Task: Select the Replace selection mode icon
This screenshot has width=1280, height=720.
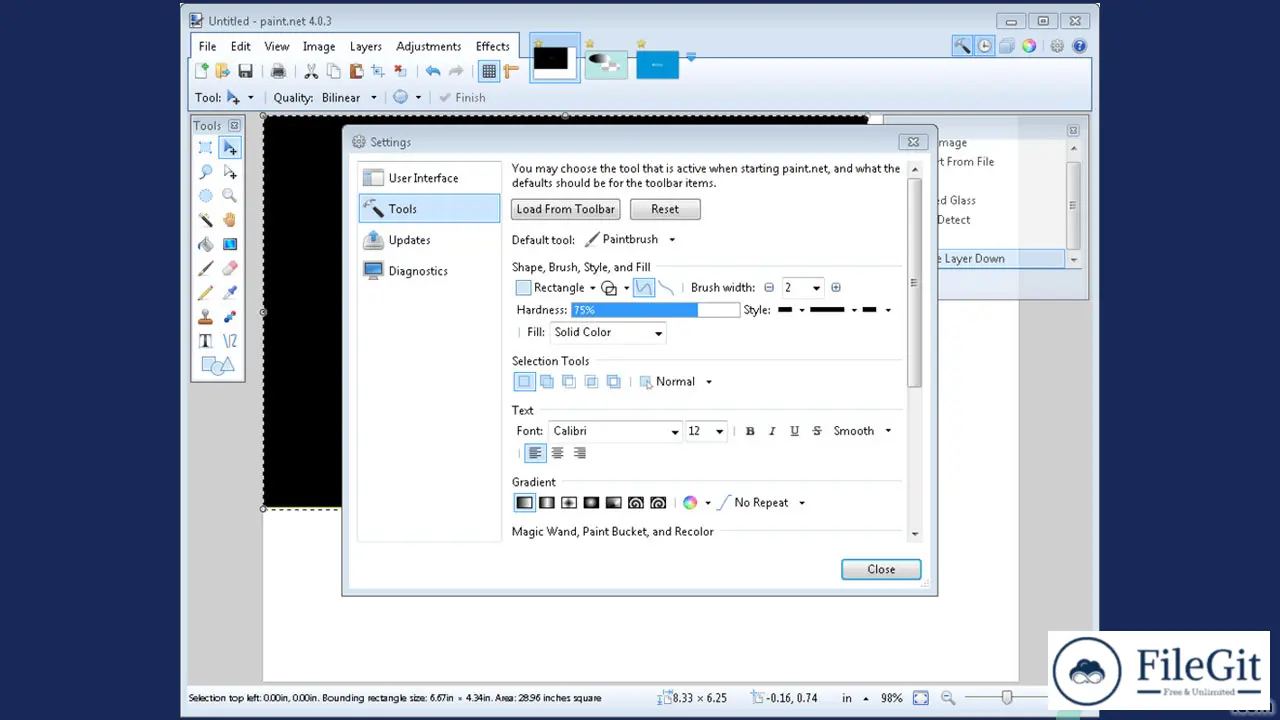Action: [524, 382]
